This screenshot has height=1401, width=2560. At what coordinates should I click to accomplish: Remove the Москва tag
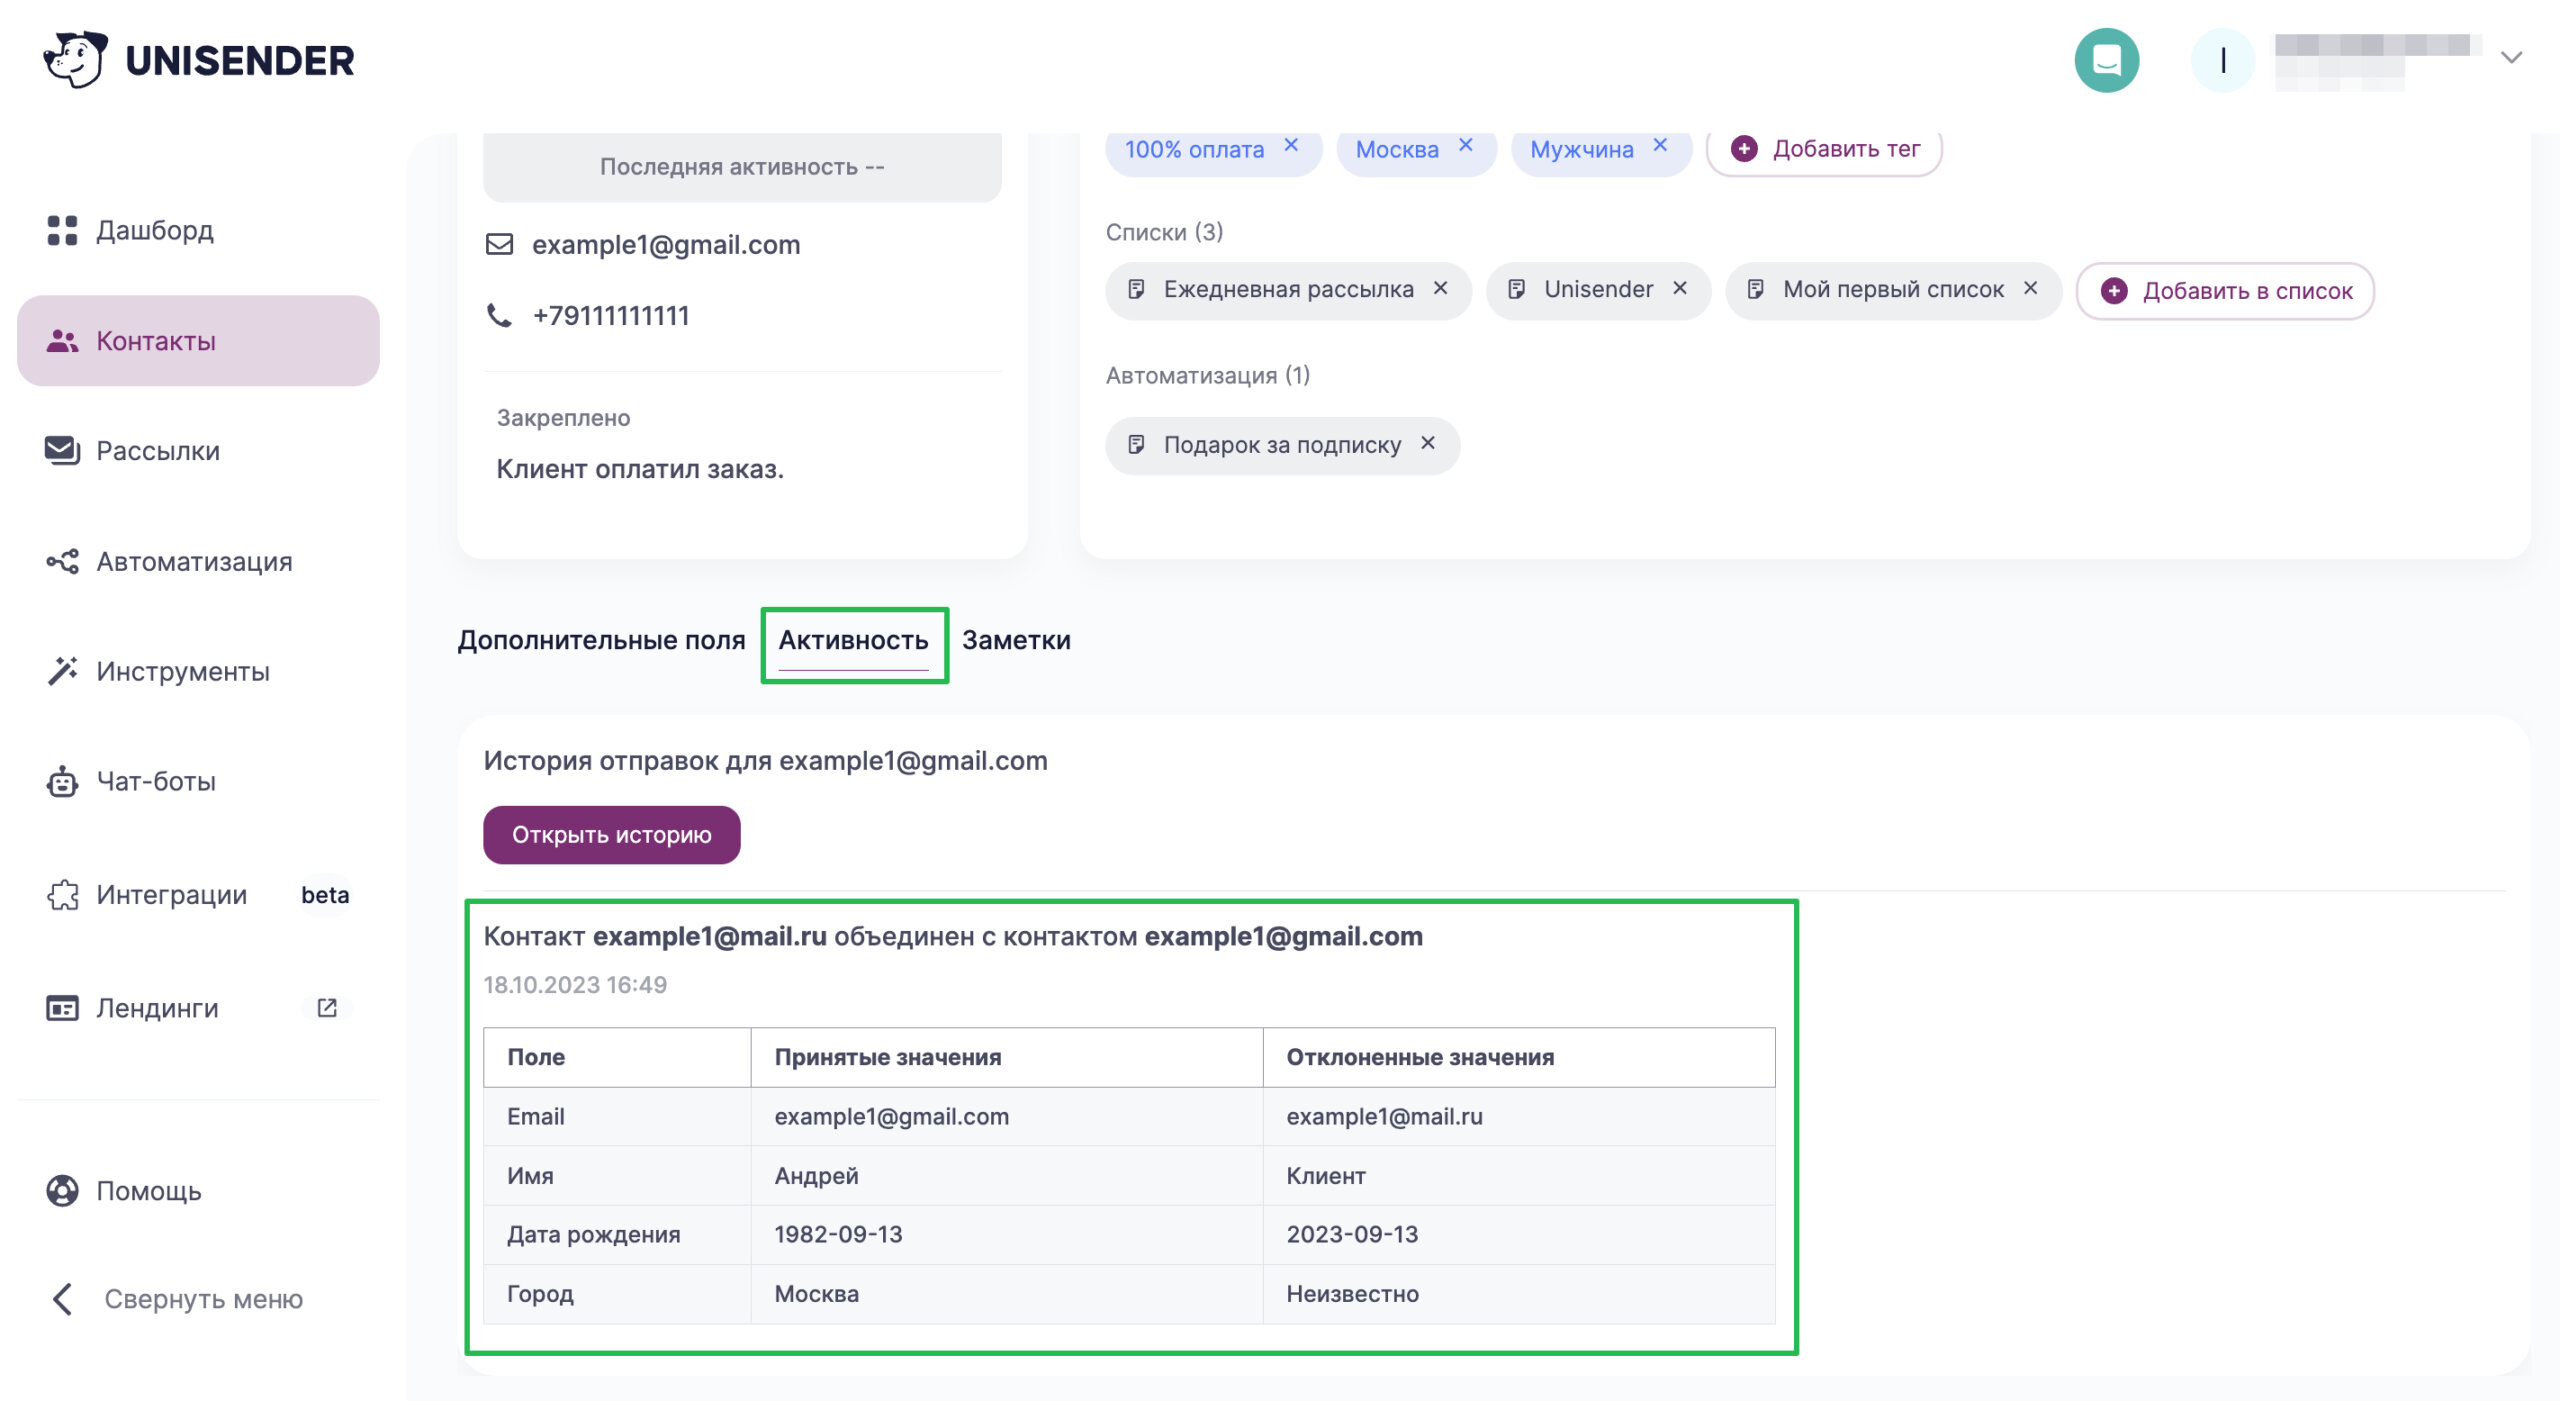coord(1466,145)
